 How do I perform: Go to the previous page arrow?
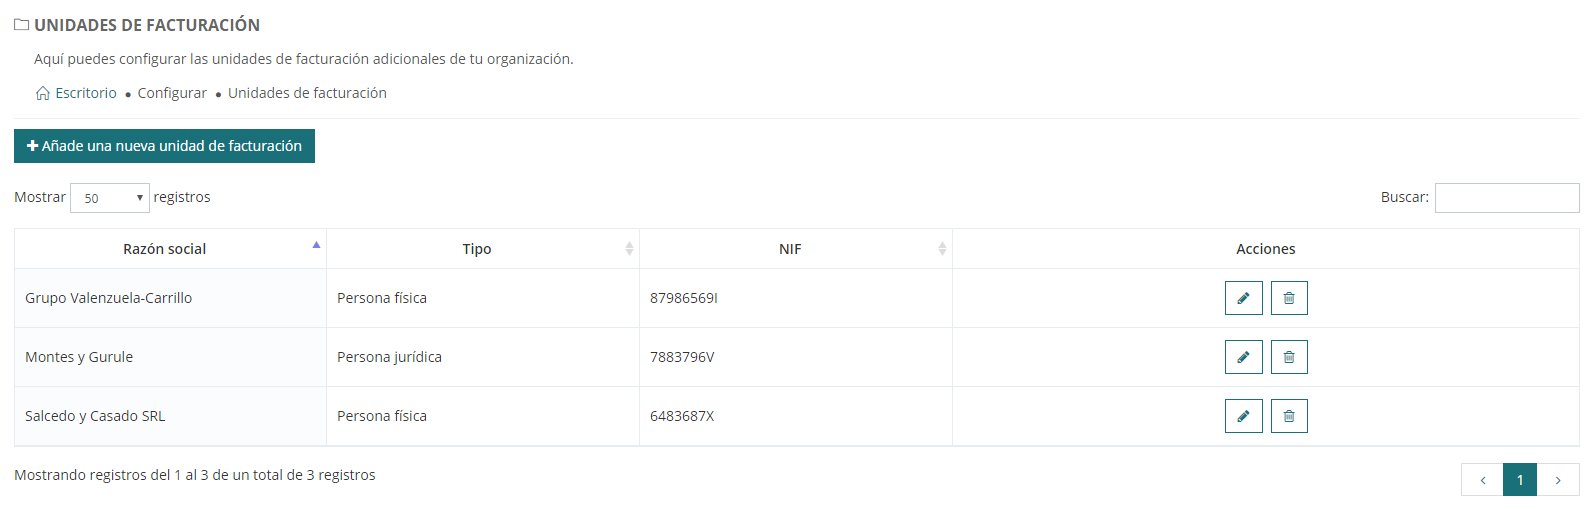[x=1482, y=480]
